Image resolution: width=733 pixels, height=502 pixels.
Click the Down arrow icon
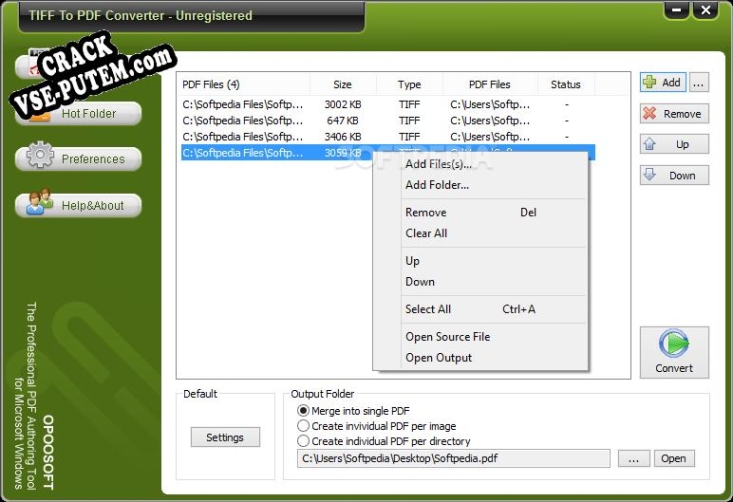tap(649, 175)
